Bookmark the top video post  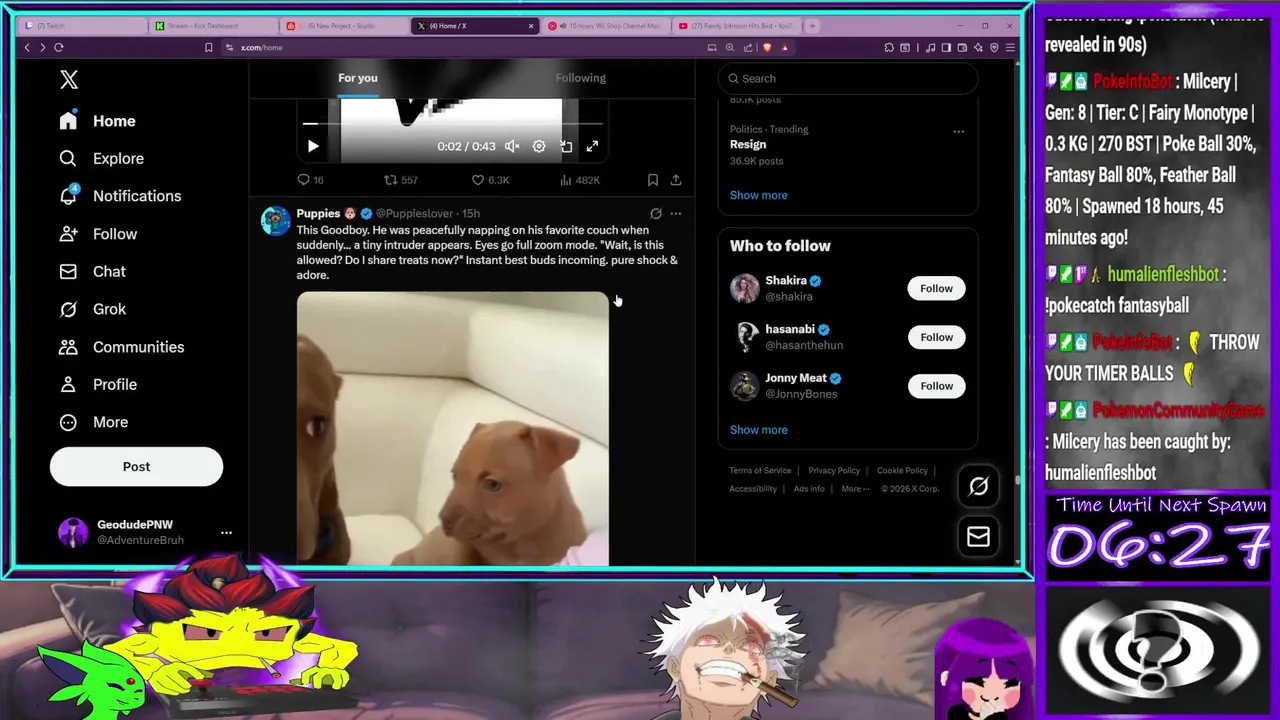(x=653, y=180)
